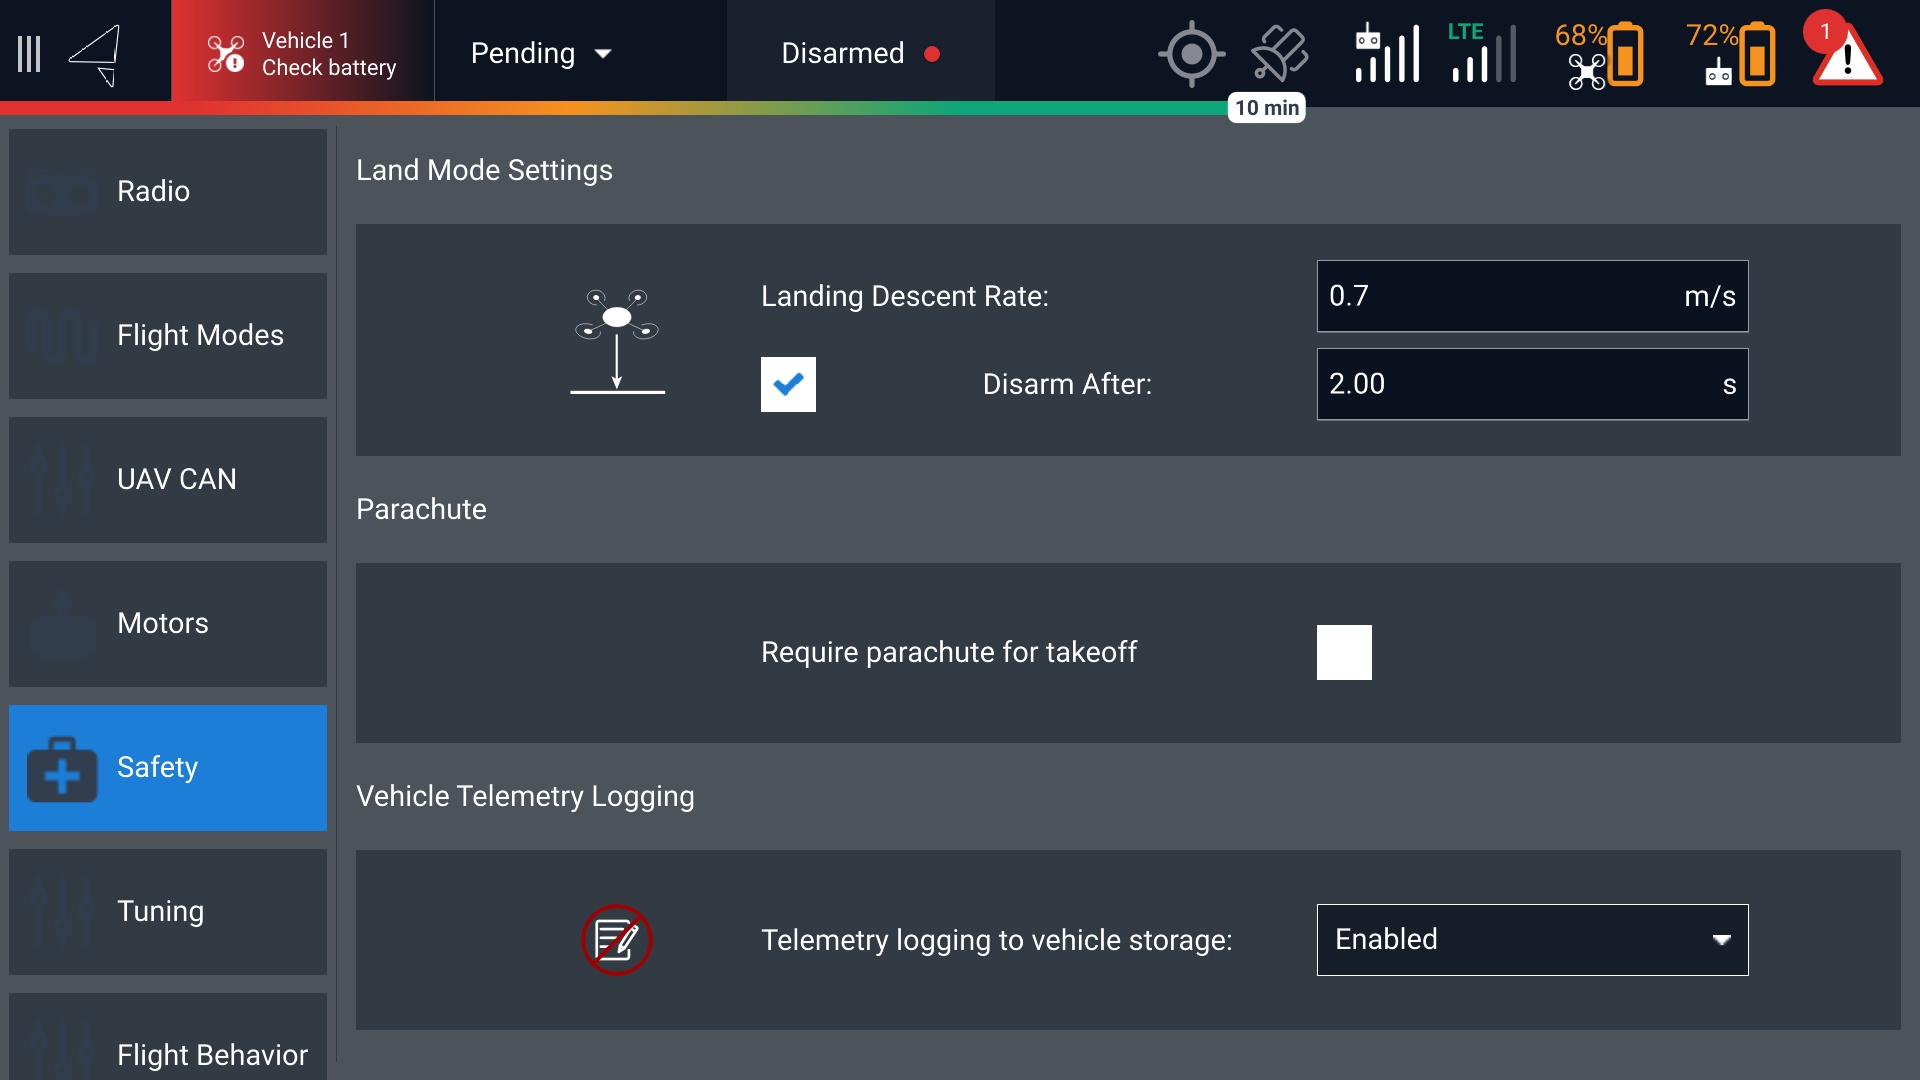Screen dimensions: 1920x1080
Task: Edit the Landing Descent Rate field
Action: point(1500,296)
